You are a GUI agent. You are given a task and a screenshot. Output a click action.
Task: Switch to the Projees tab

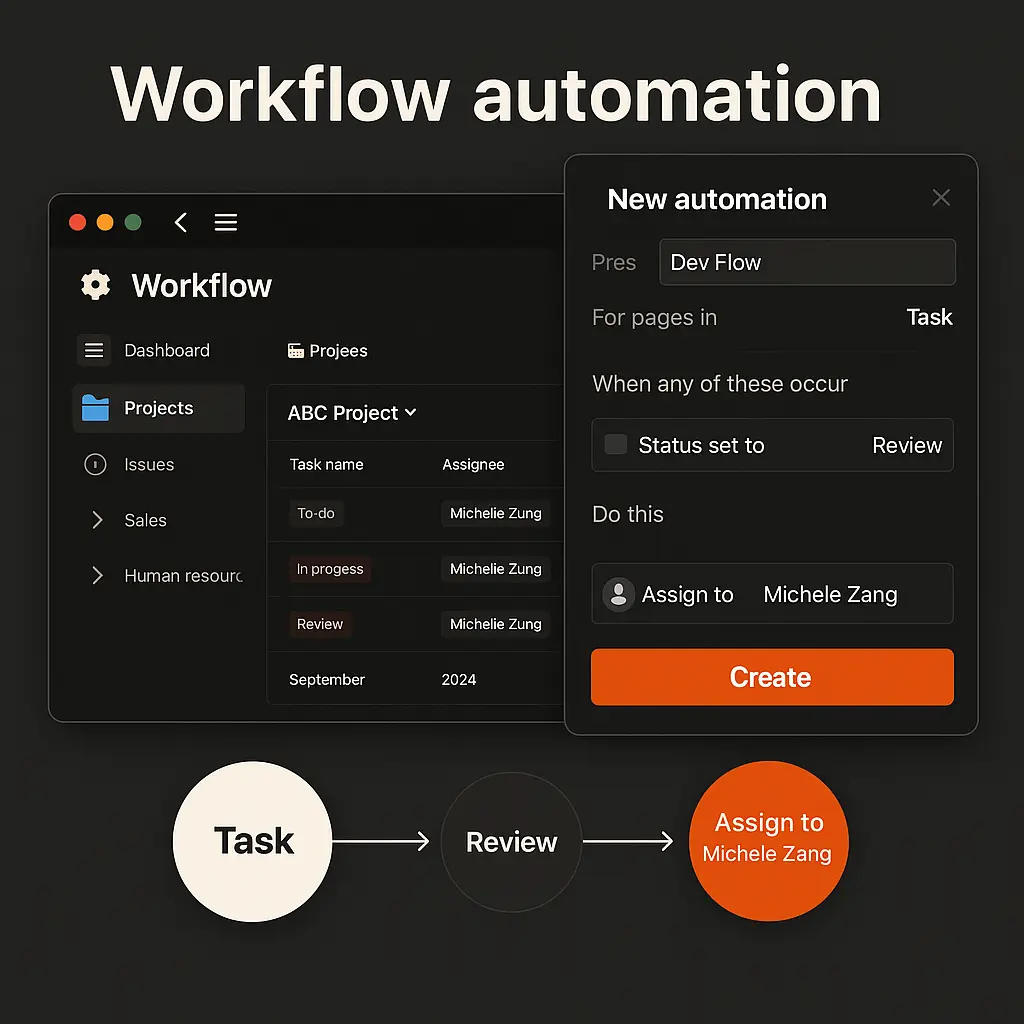point(327,351)
